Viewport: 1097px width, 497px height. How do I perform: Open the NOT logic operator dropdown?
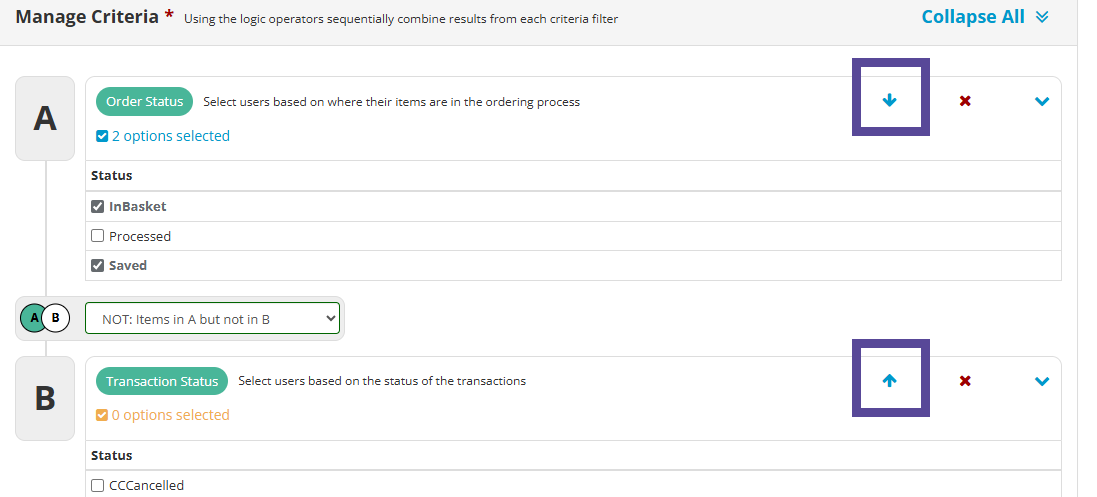[212, 318]
